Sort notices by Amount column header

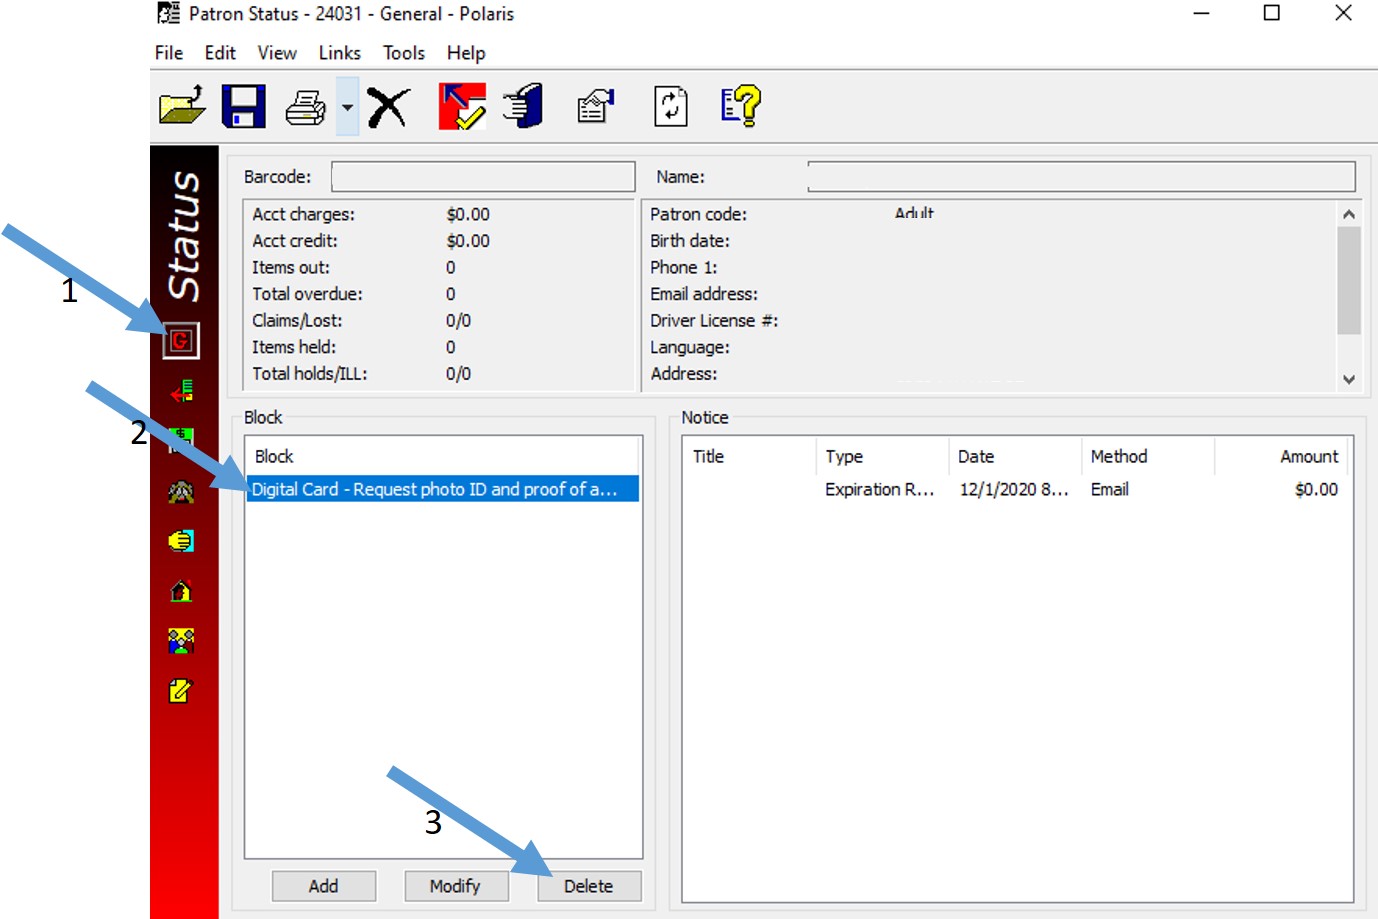coord(1281,456)
